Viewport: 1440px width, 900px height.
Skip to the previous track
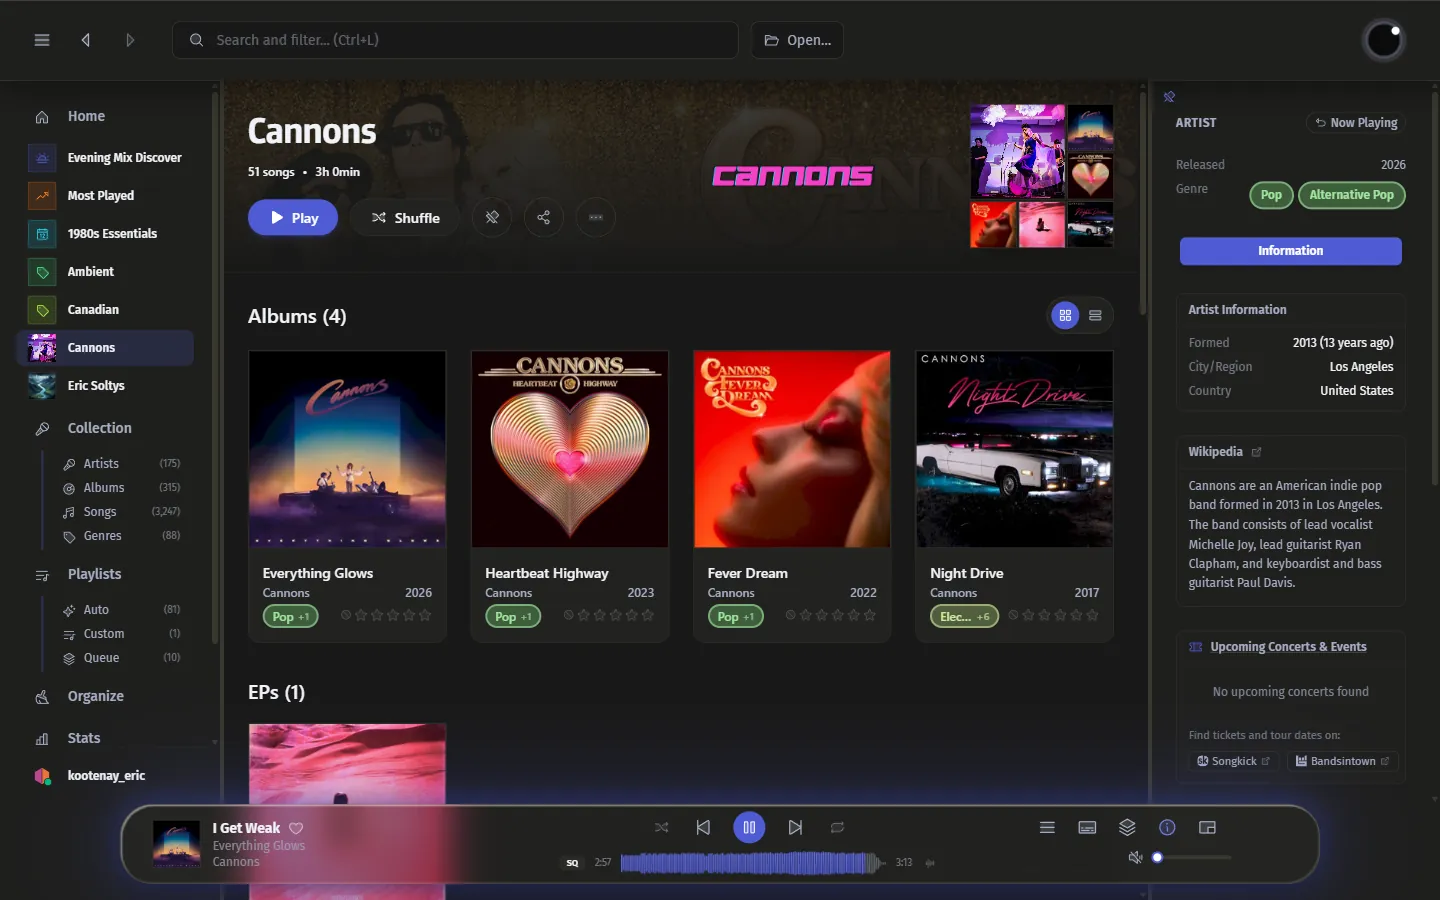703,827
